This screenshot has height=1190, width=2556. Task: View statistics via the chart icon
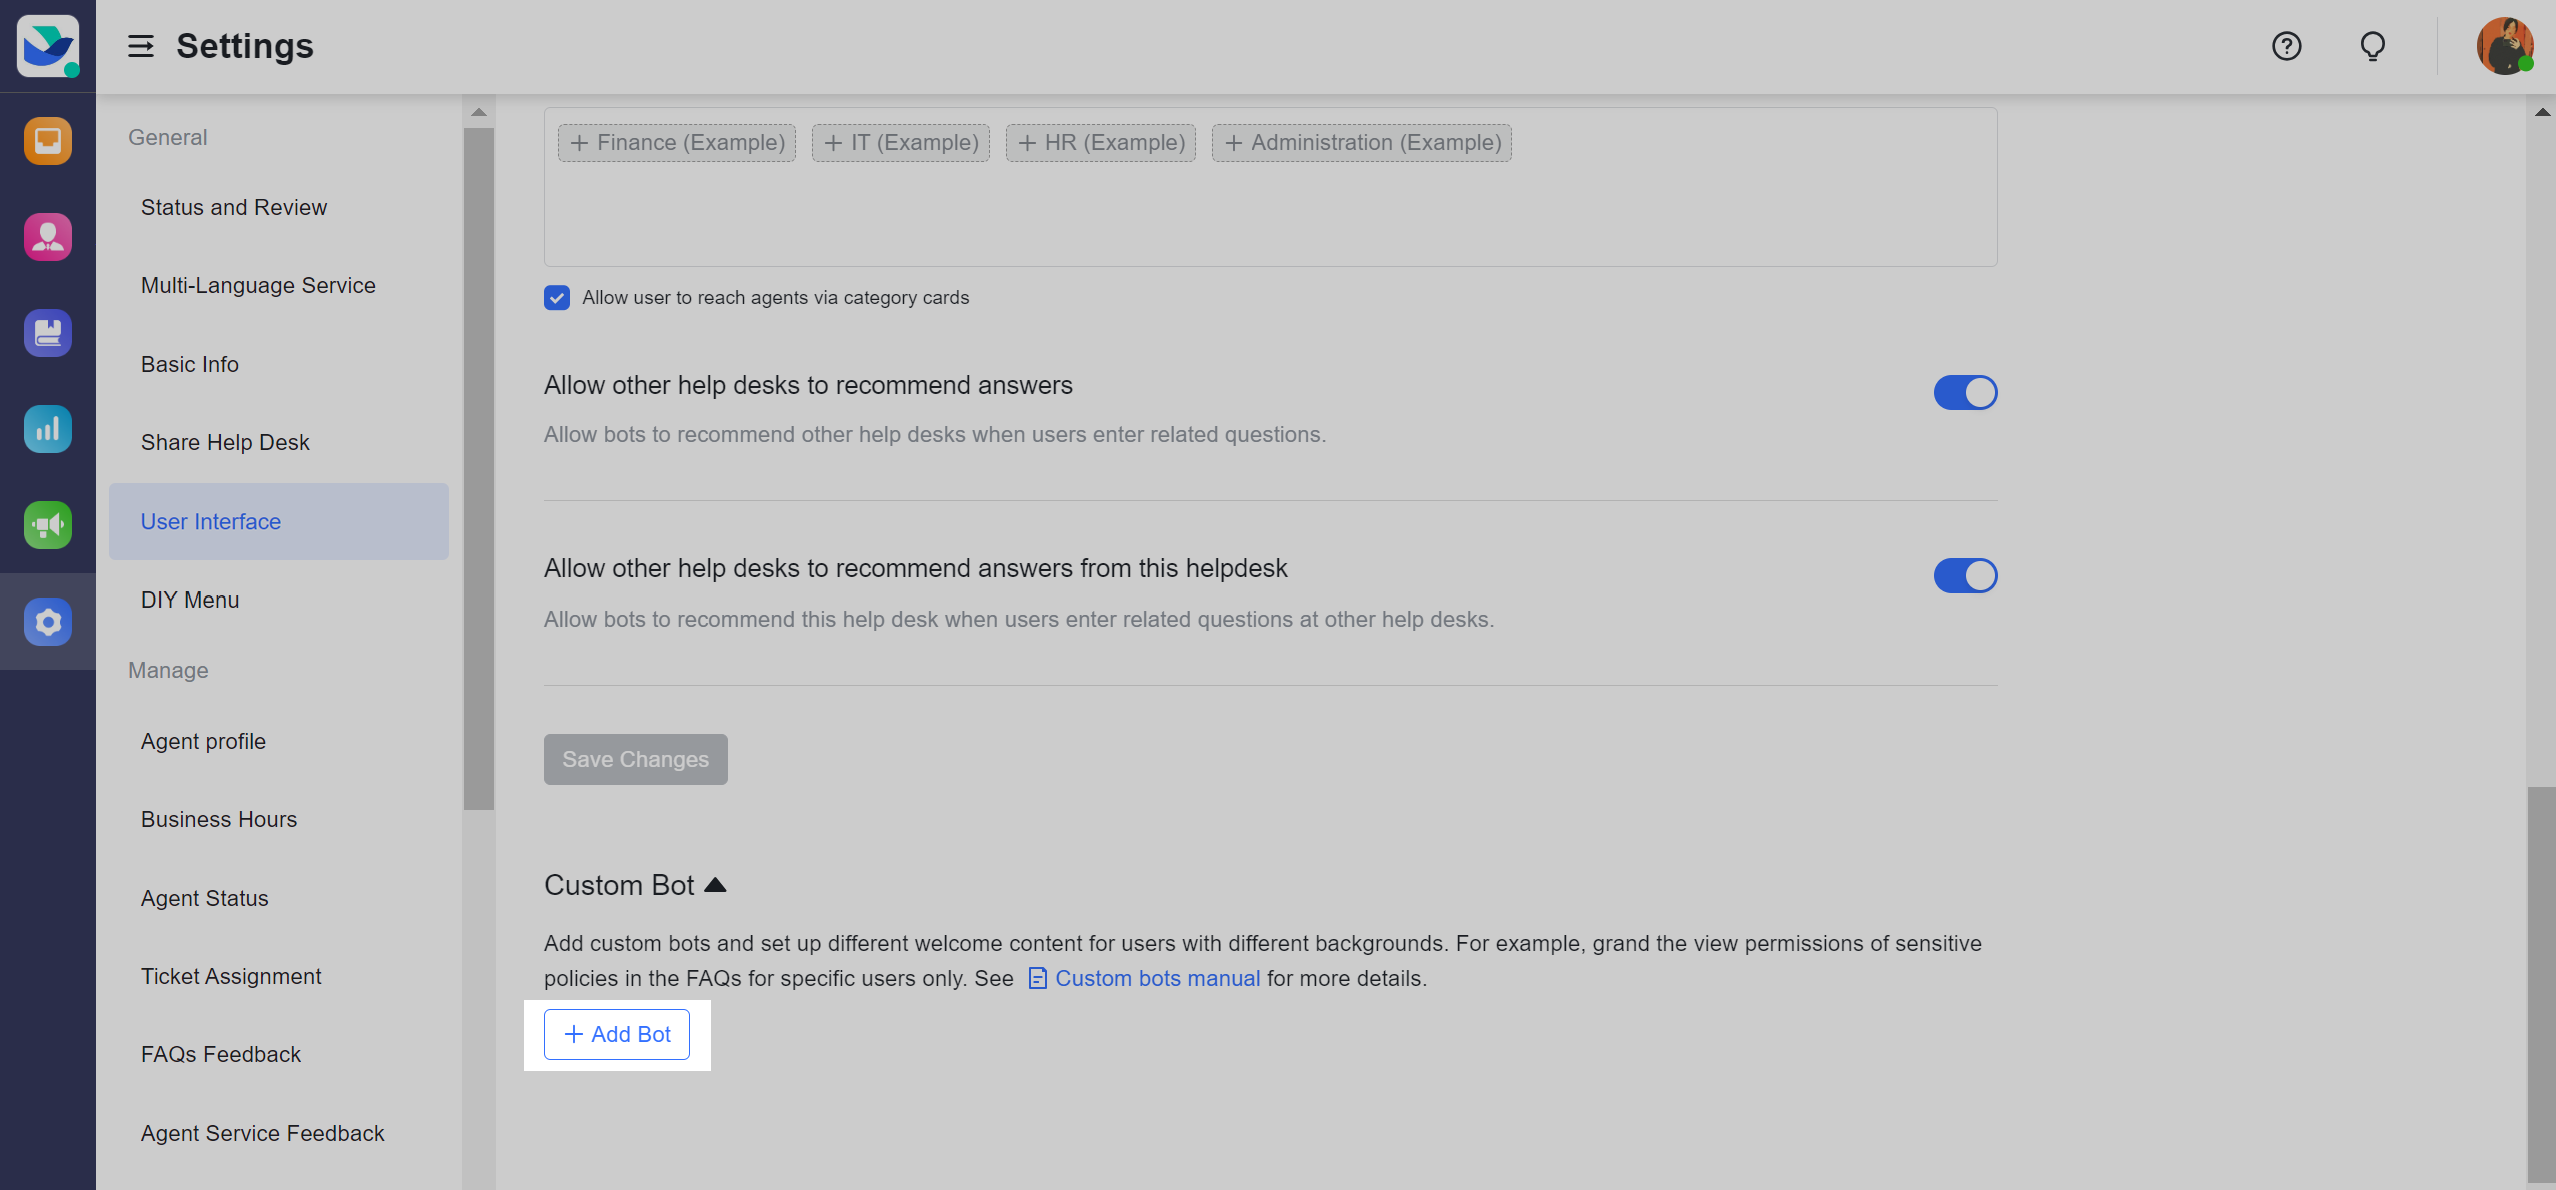click(47, 428)
